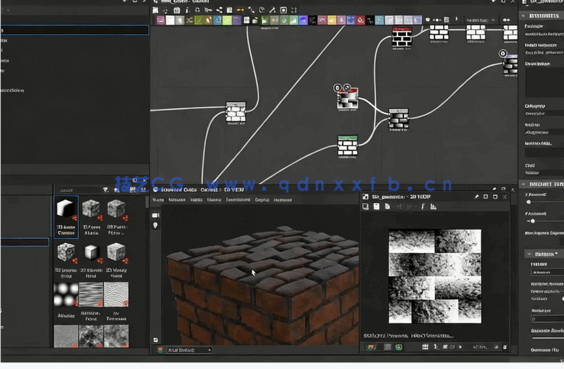Open the Renderer menu in the 3D view
This screenshot has height=369, width=564.
click(x=282, y=200)
